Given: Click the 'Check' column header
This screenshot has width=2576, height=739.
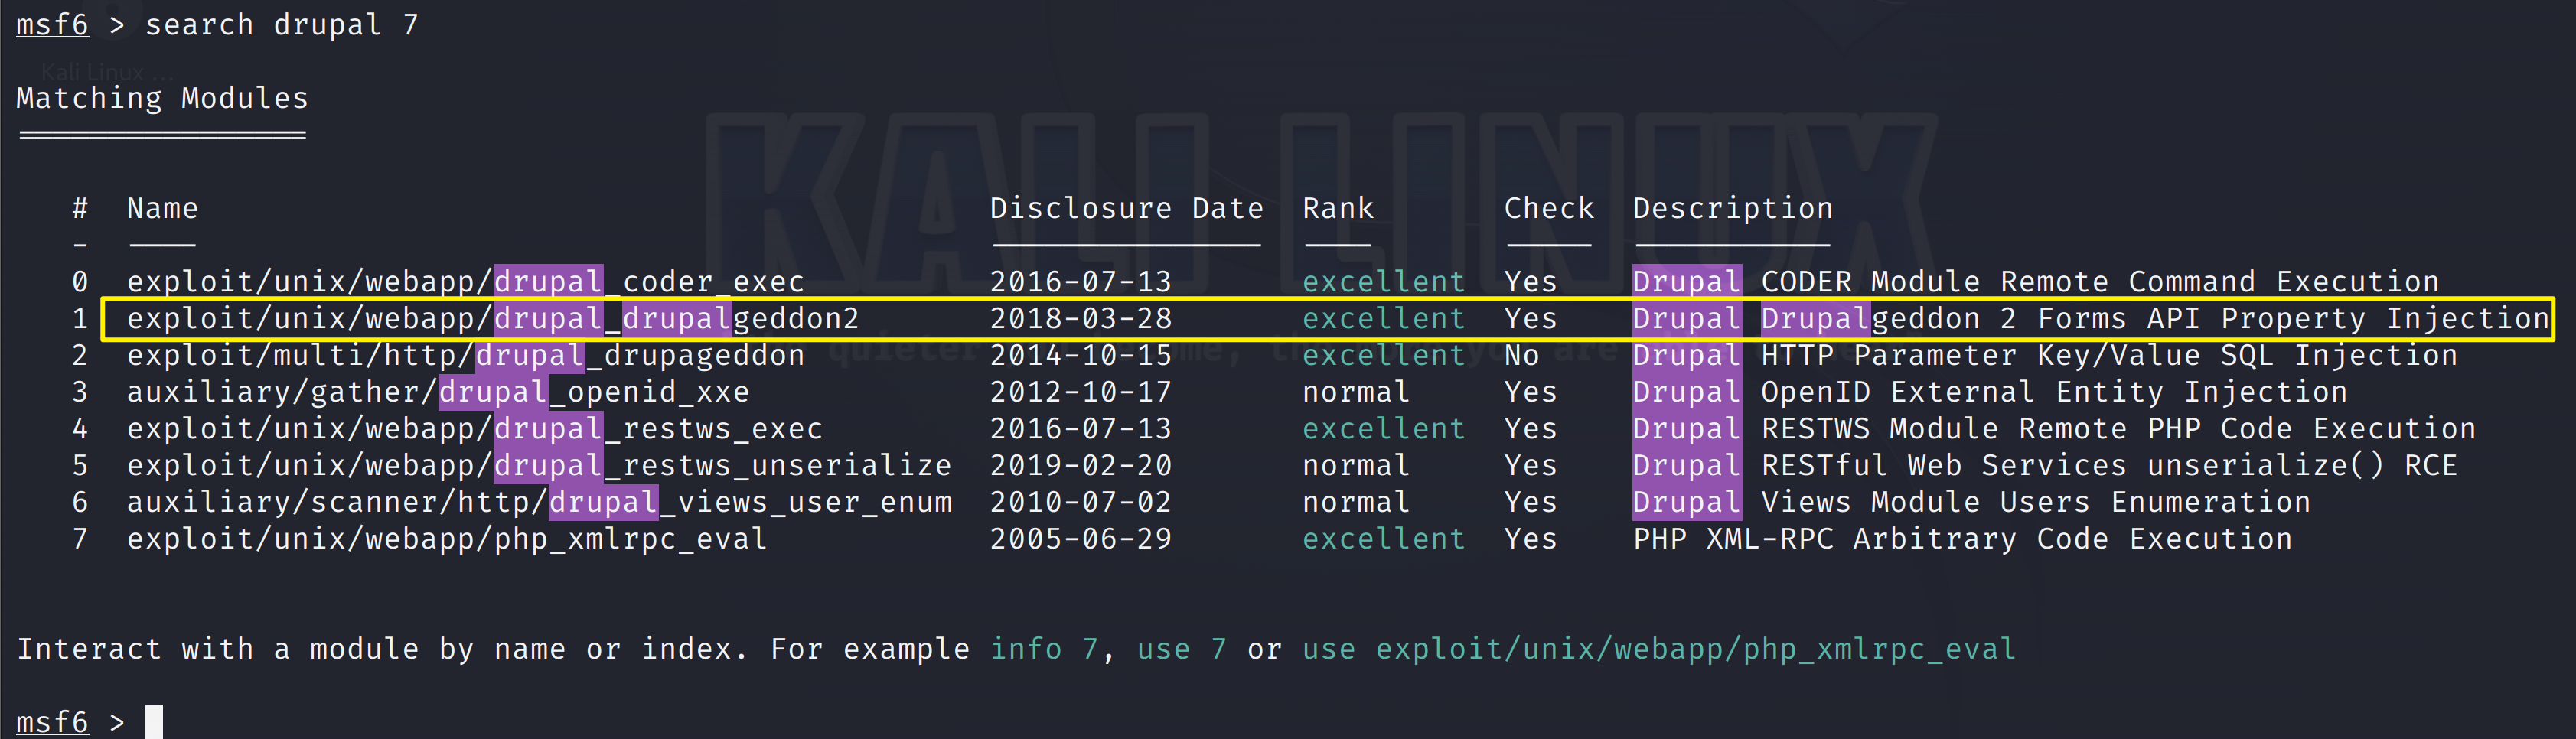Looking at the screenshot, I should pyautogui.click(x=1548, y=208).
